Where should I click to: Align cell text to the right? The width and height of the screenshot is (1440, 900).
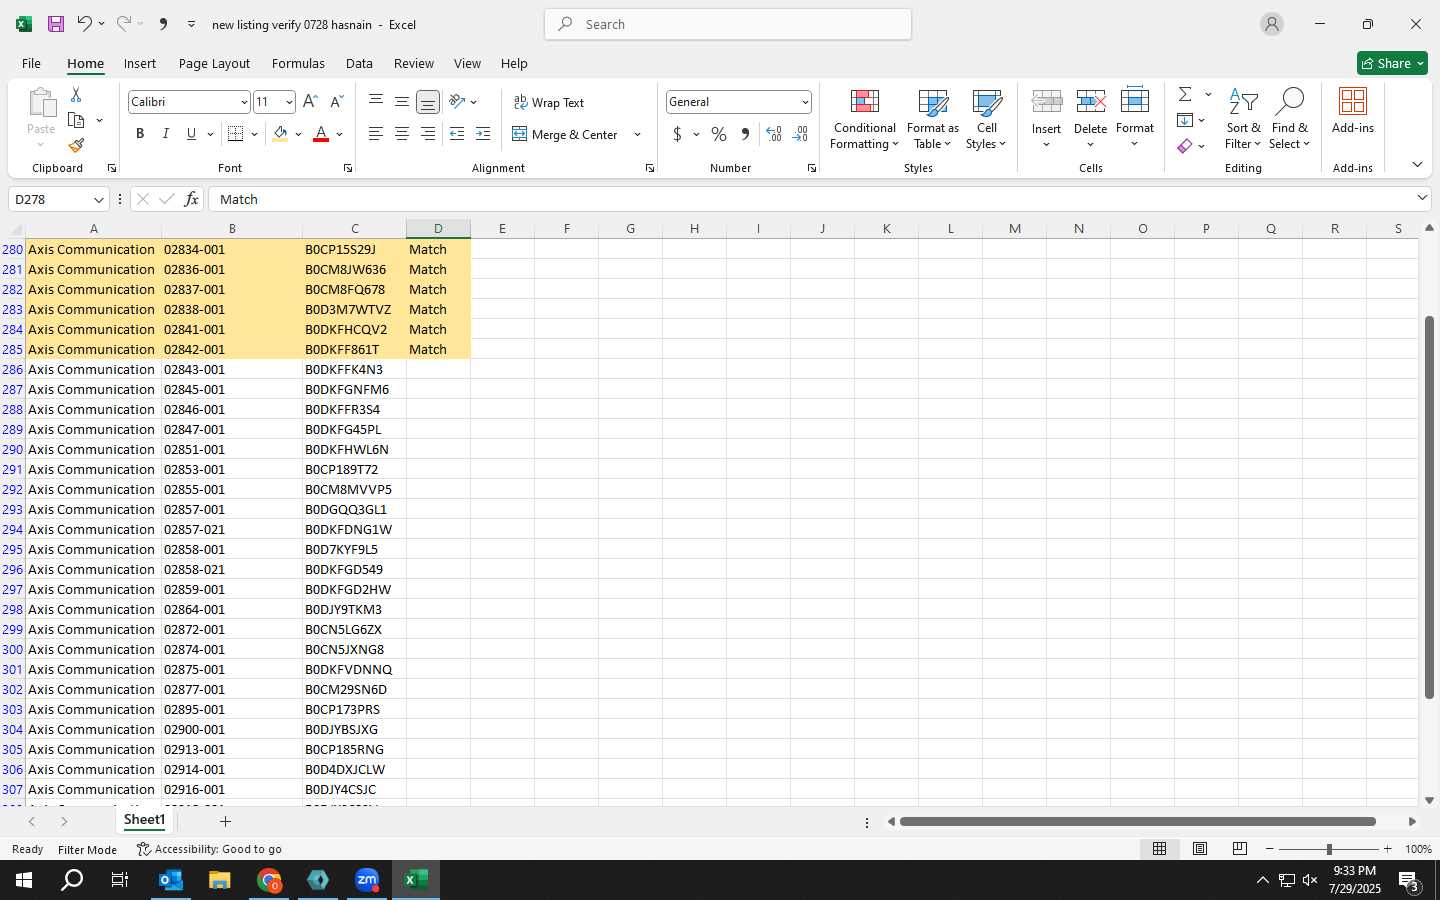click(428, 134)
